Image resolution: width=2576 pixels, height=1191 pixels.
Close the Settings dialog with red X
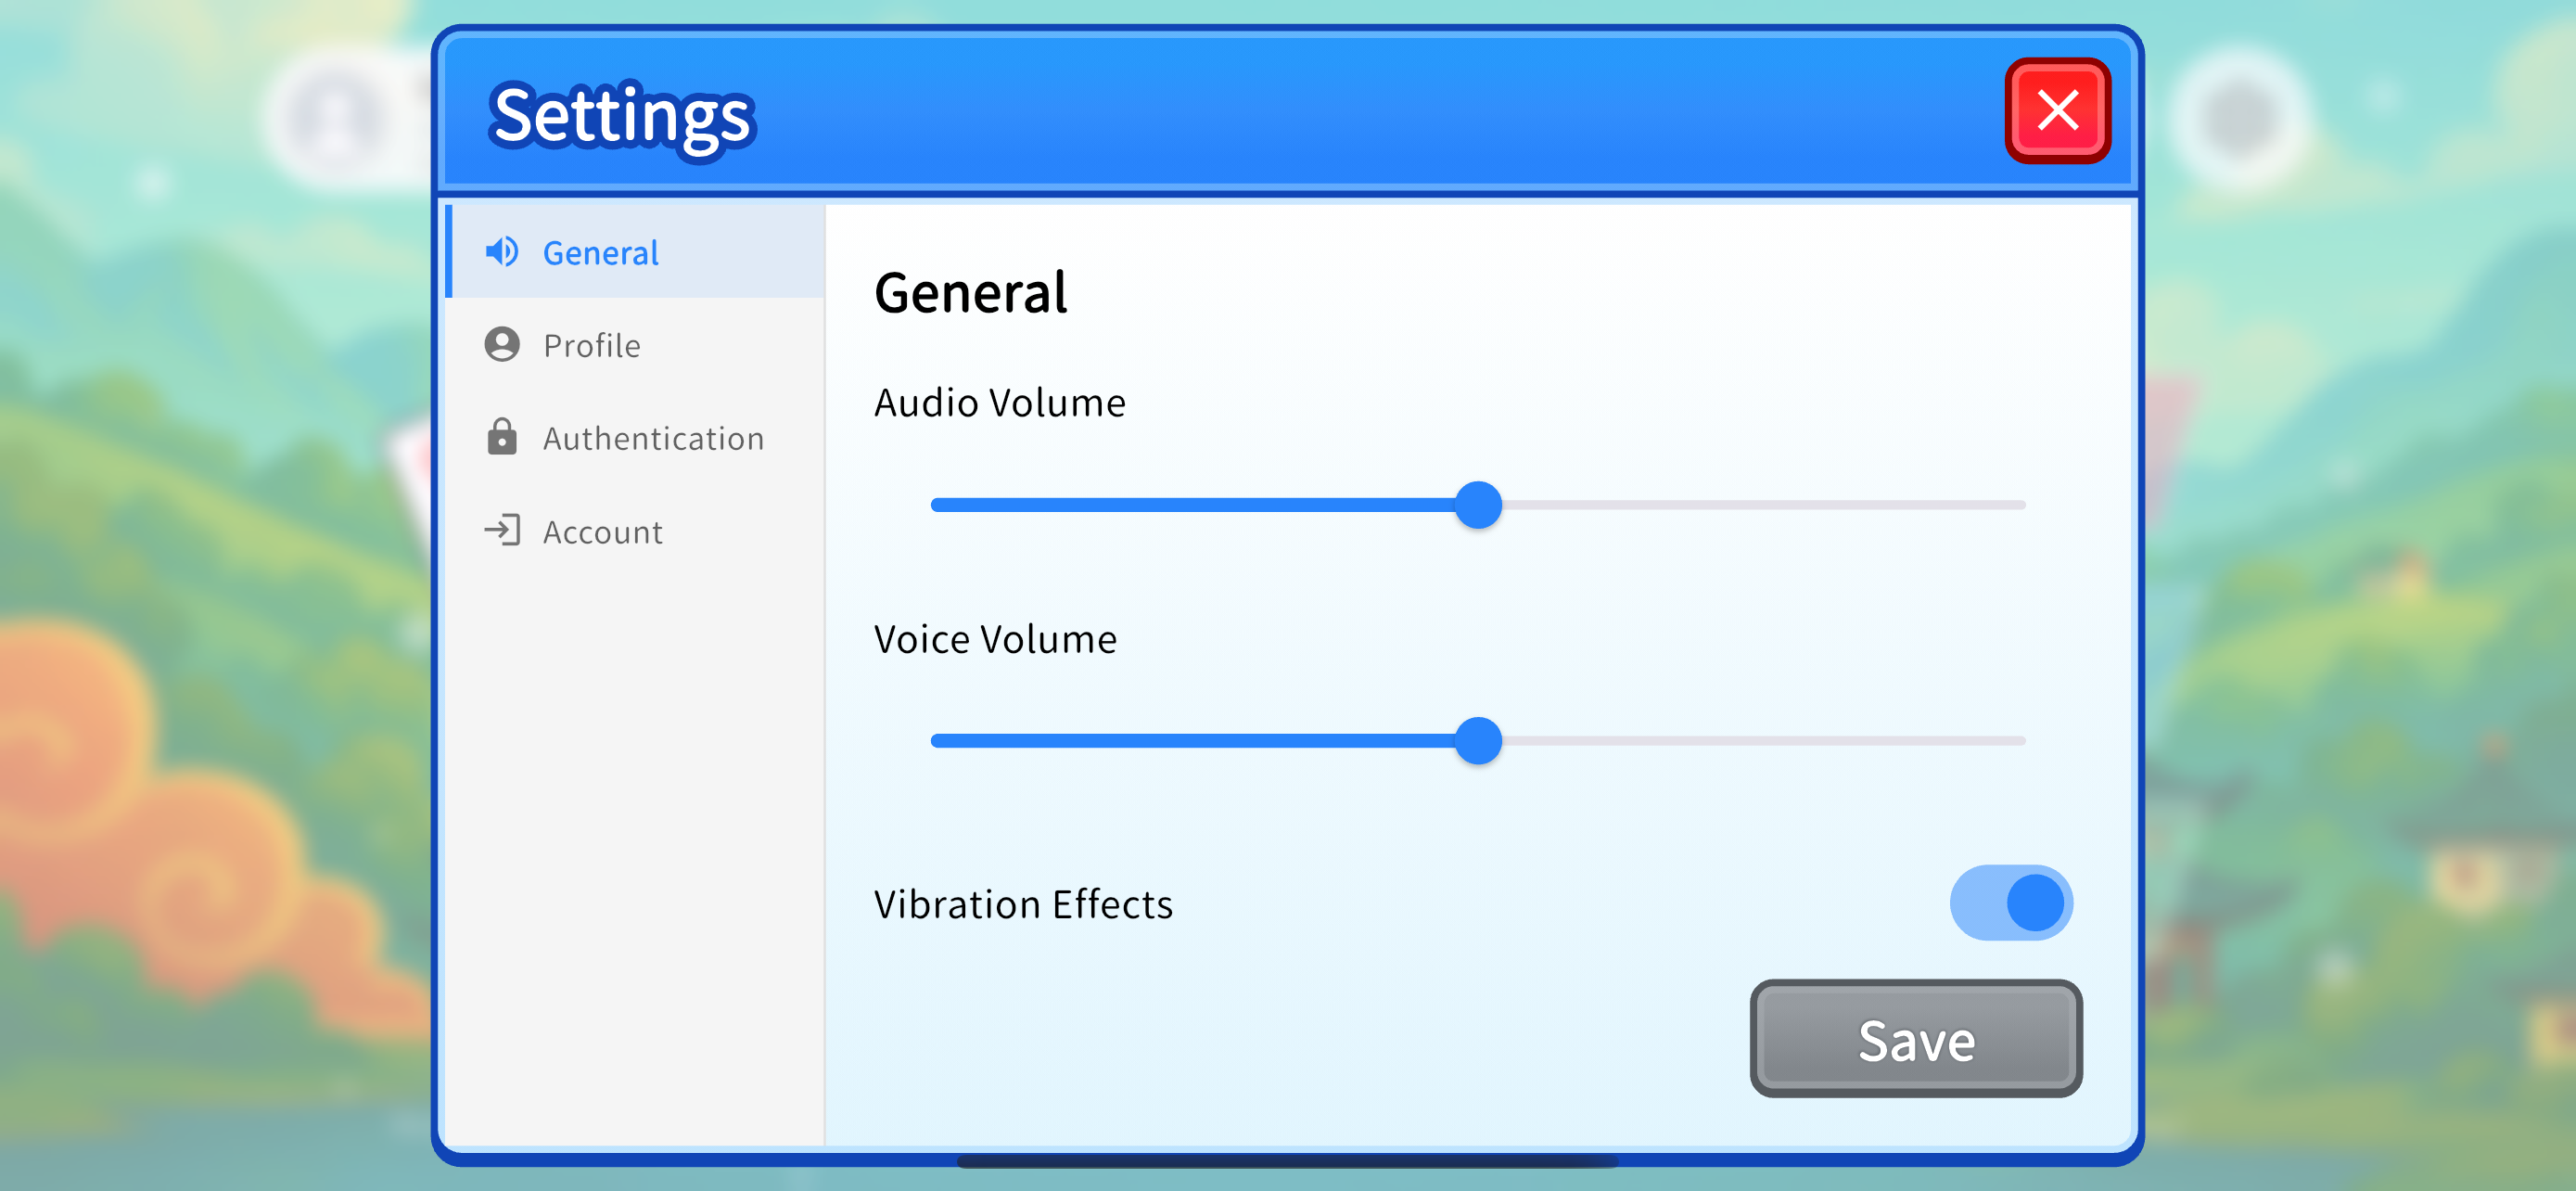click(2057, 110)
